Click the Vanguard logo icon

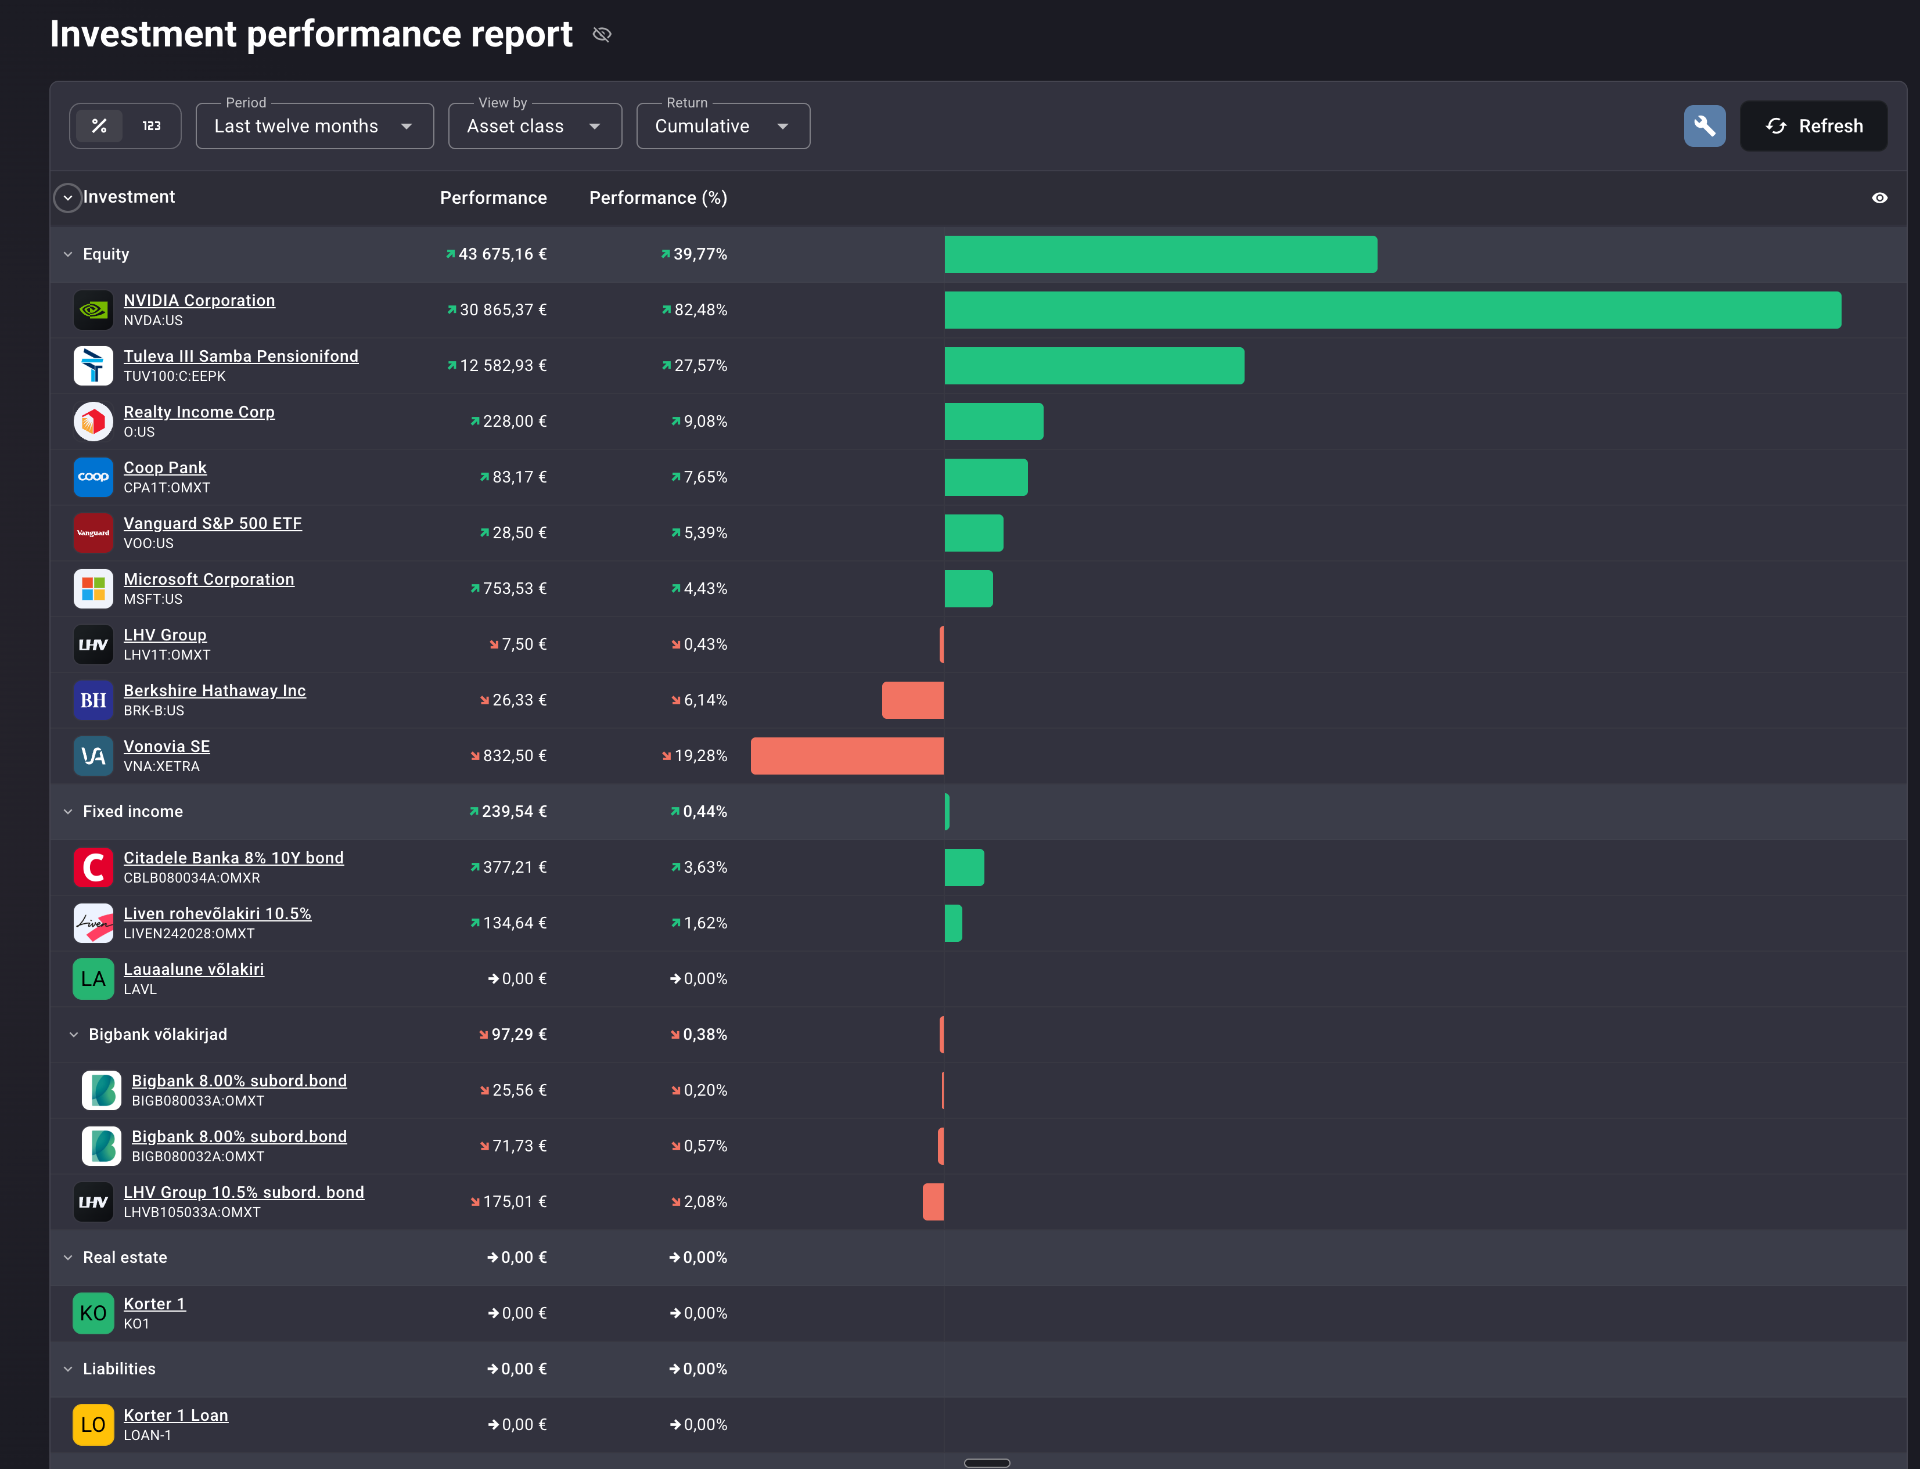click(93, 533)
